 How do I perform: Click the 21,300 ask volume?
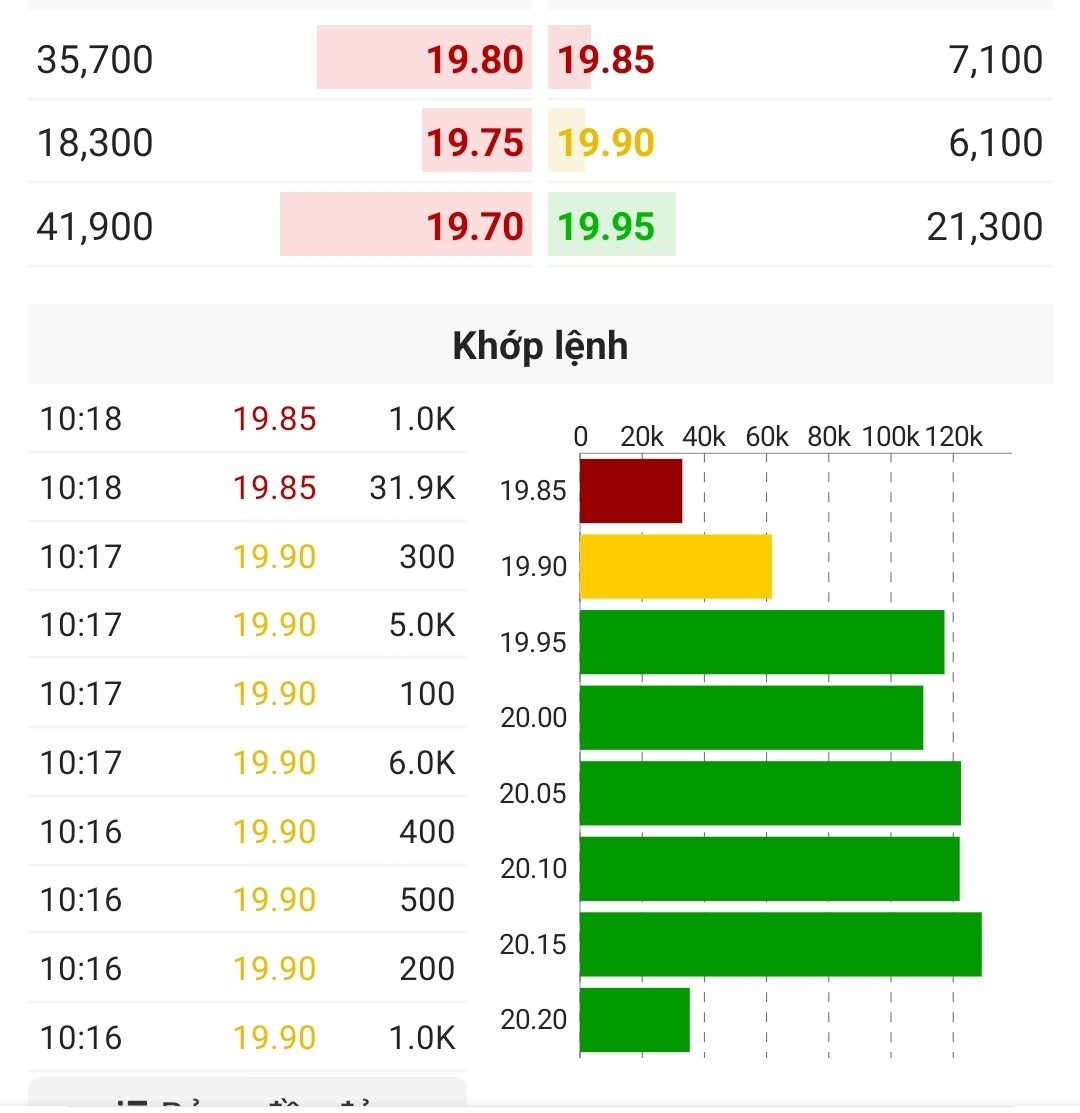coord(984,227)
